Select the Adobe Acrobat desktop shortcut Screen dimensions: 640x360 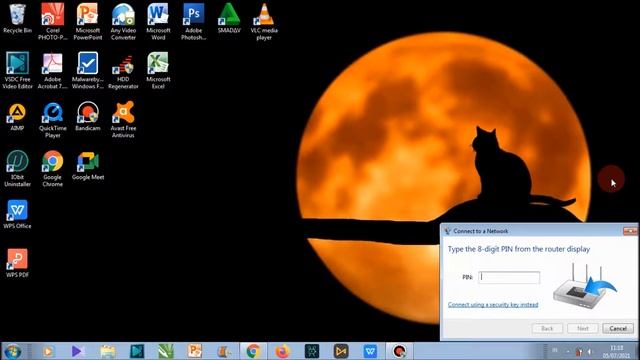pos(53,70)
